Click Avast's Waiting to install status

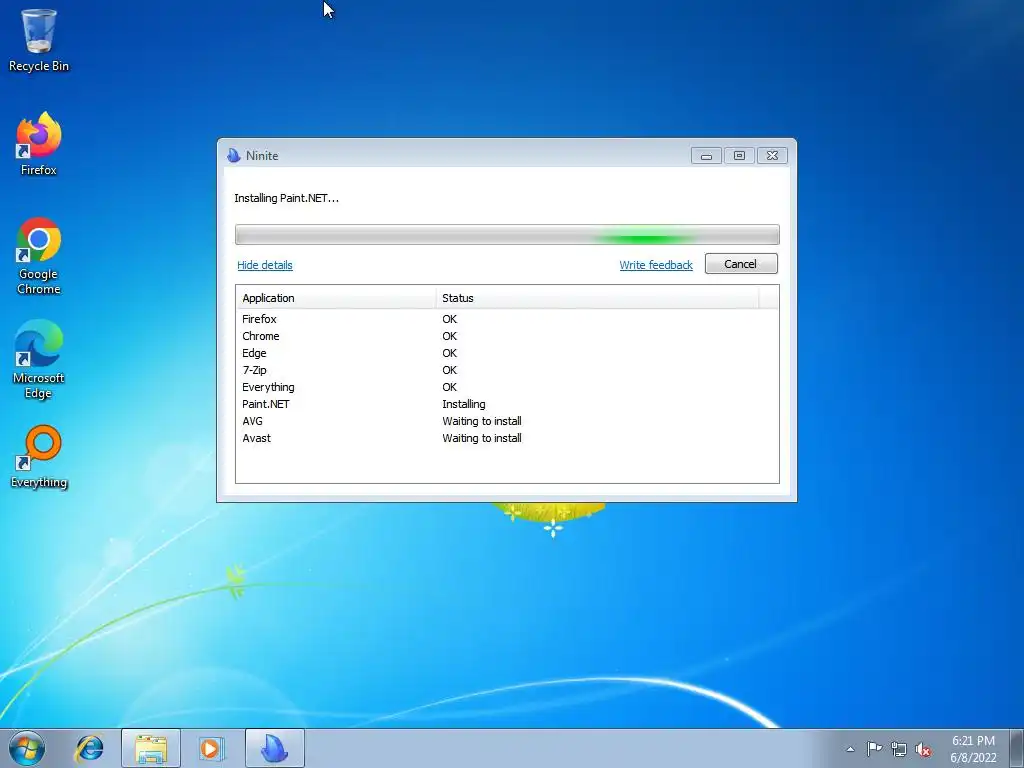[x=482, y=438]
